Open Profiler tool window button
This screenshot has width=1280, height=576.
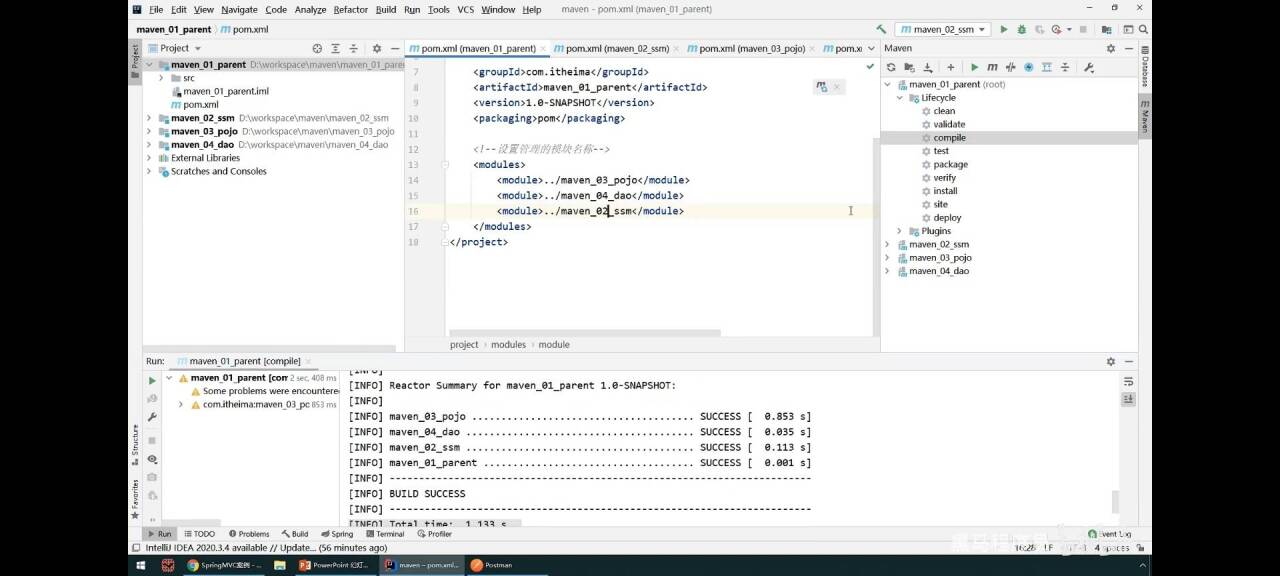[x=434, y=534]
